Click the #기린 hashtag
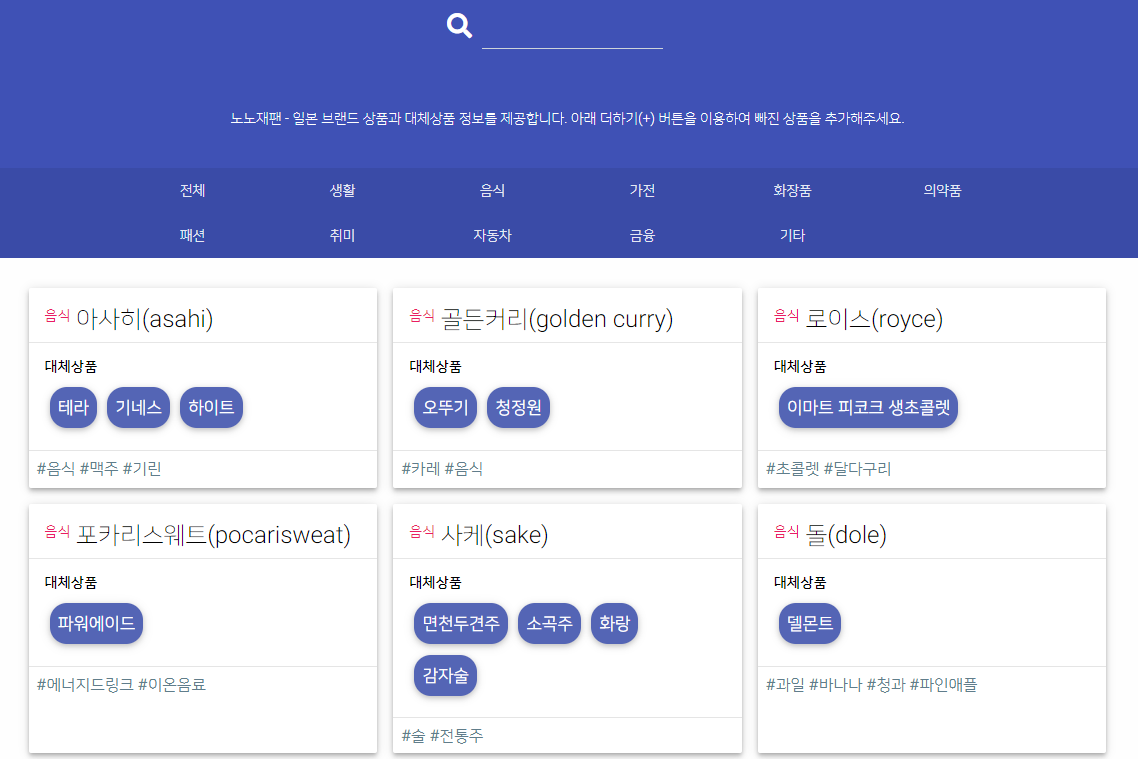This screenshot has height=759, width=1138. click(142, 469)
